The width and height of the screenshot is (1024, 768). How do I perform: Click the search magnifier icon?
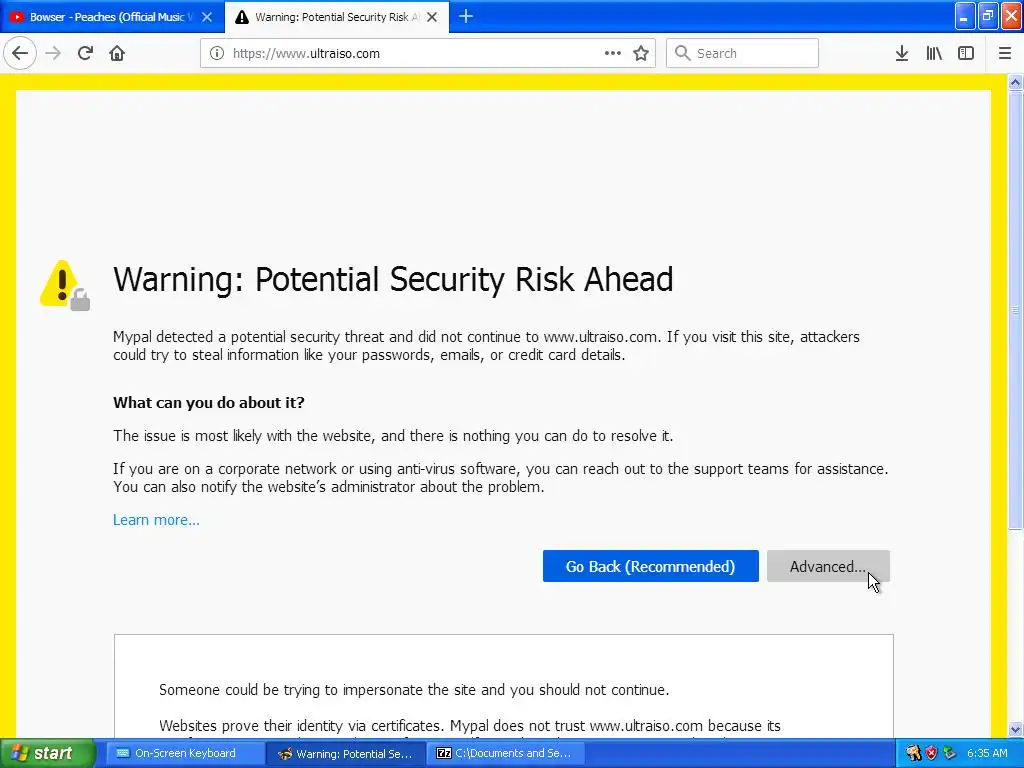point(682,53)
